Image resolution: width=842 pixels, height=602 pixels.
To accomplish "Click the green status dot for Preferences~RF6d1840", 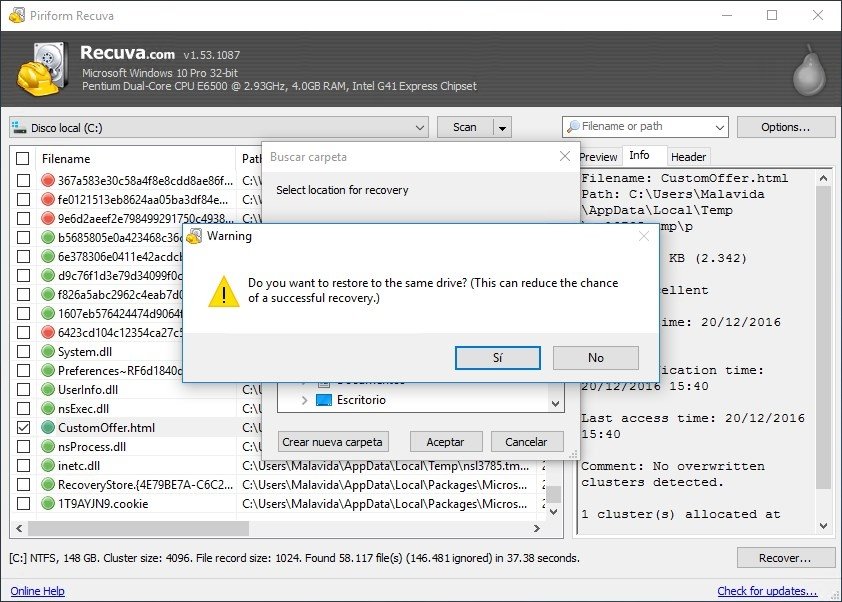I will coord(48,371).
